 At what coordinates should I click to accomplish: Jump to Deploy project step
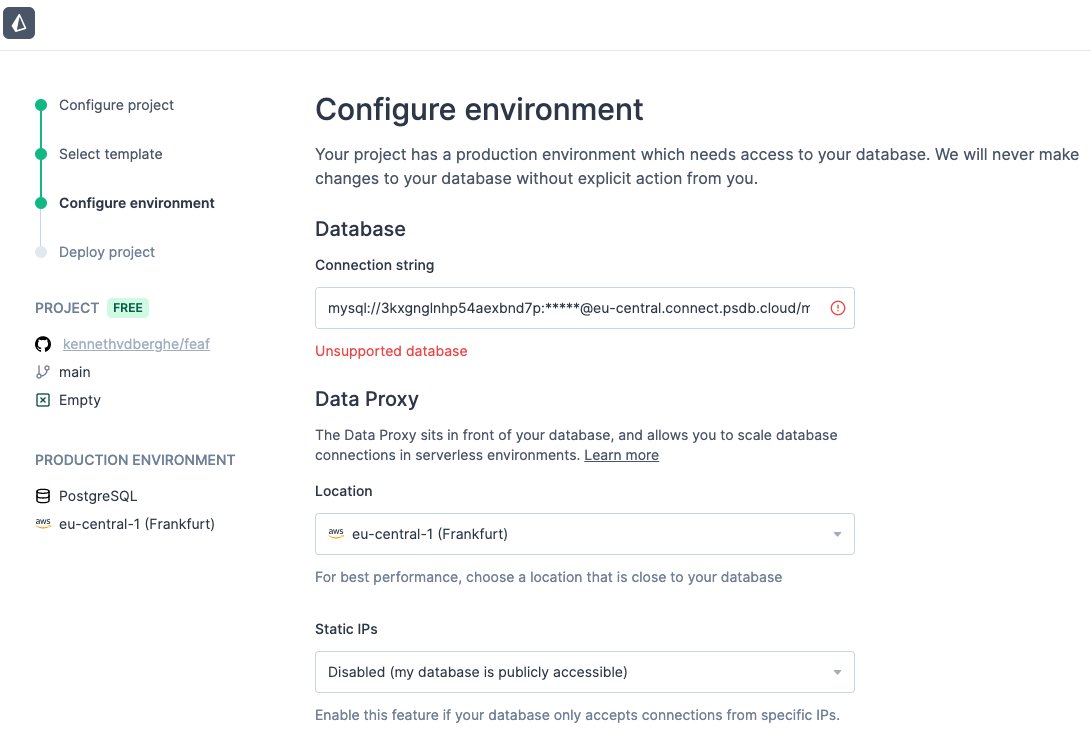(106, 252)
